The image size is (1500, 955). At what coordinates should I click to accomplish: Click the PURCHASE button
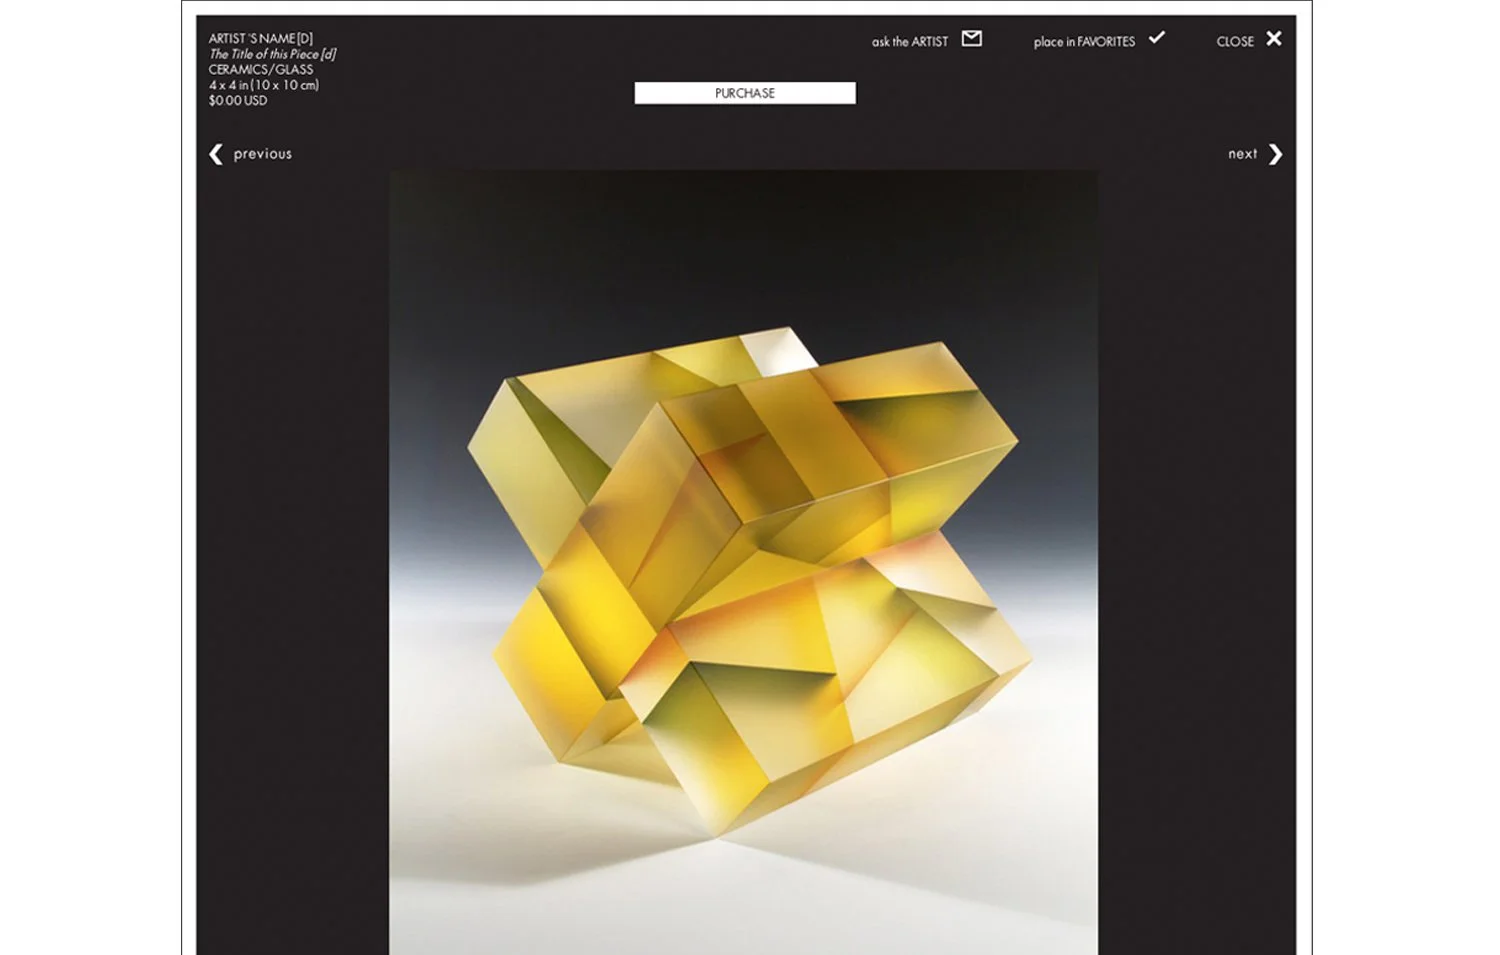tap(745, 93)
